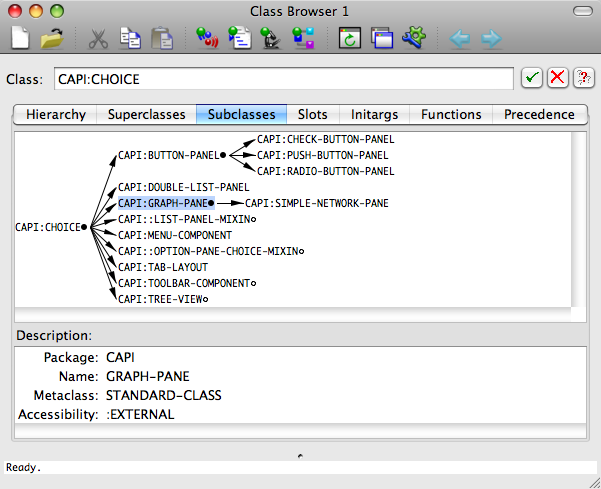Click the Listen (sound waves) toolbar icon
This screenshot has width=601, height=489.
tap(207, 38)
